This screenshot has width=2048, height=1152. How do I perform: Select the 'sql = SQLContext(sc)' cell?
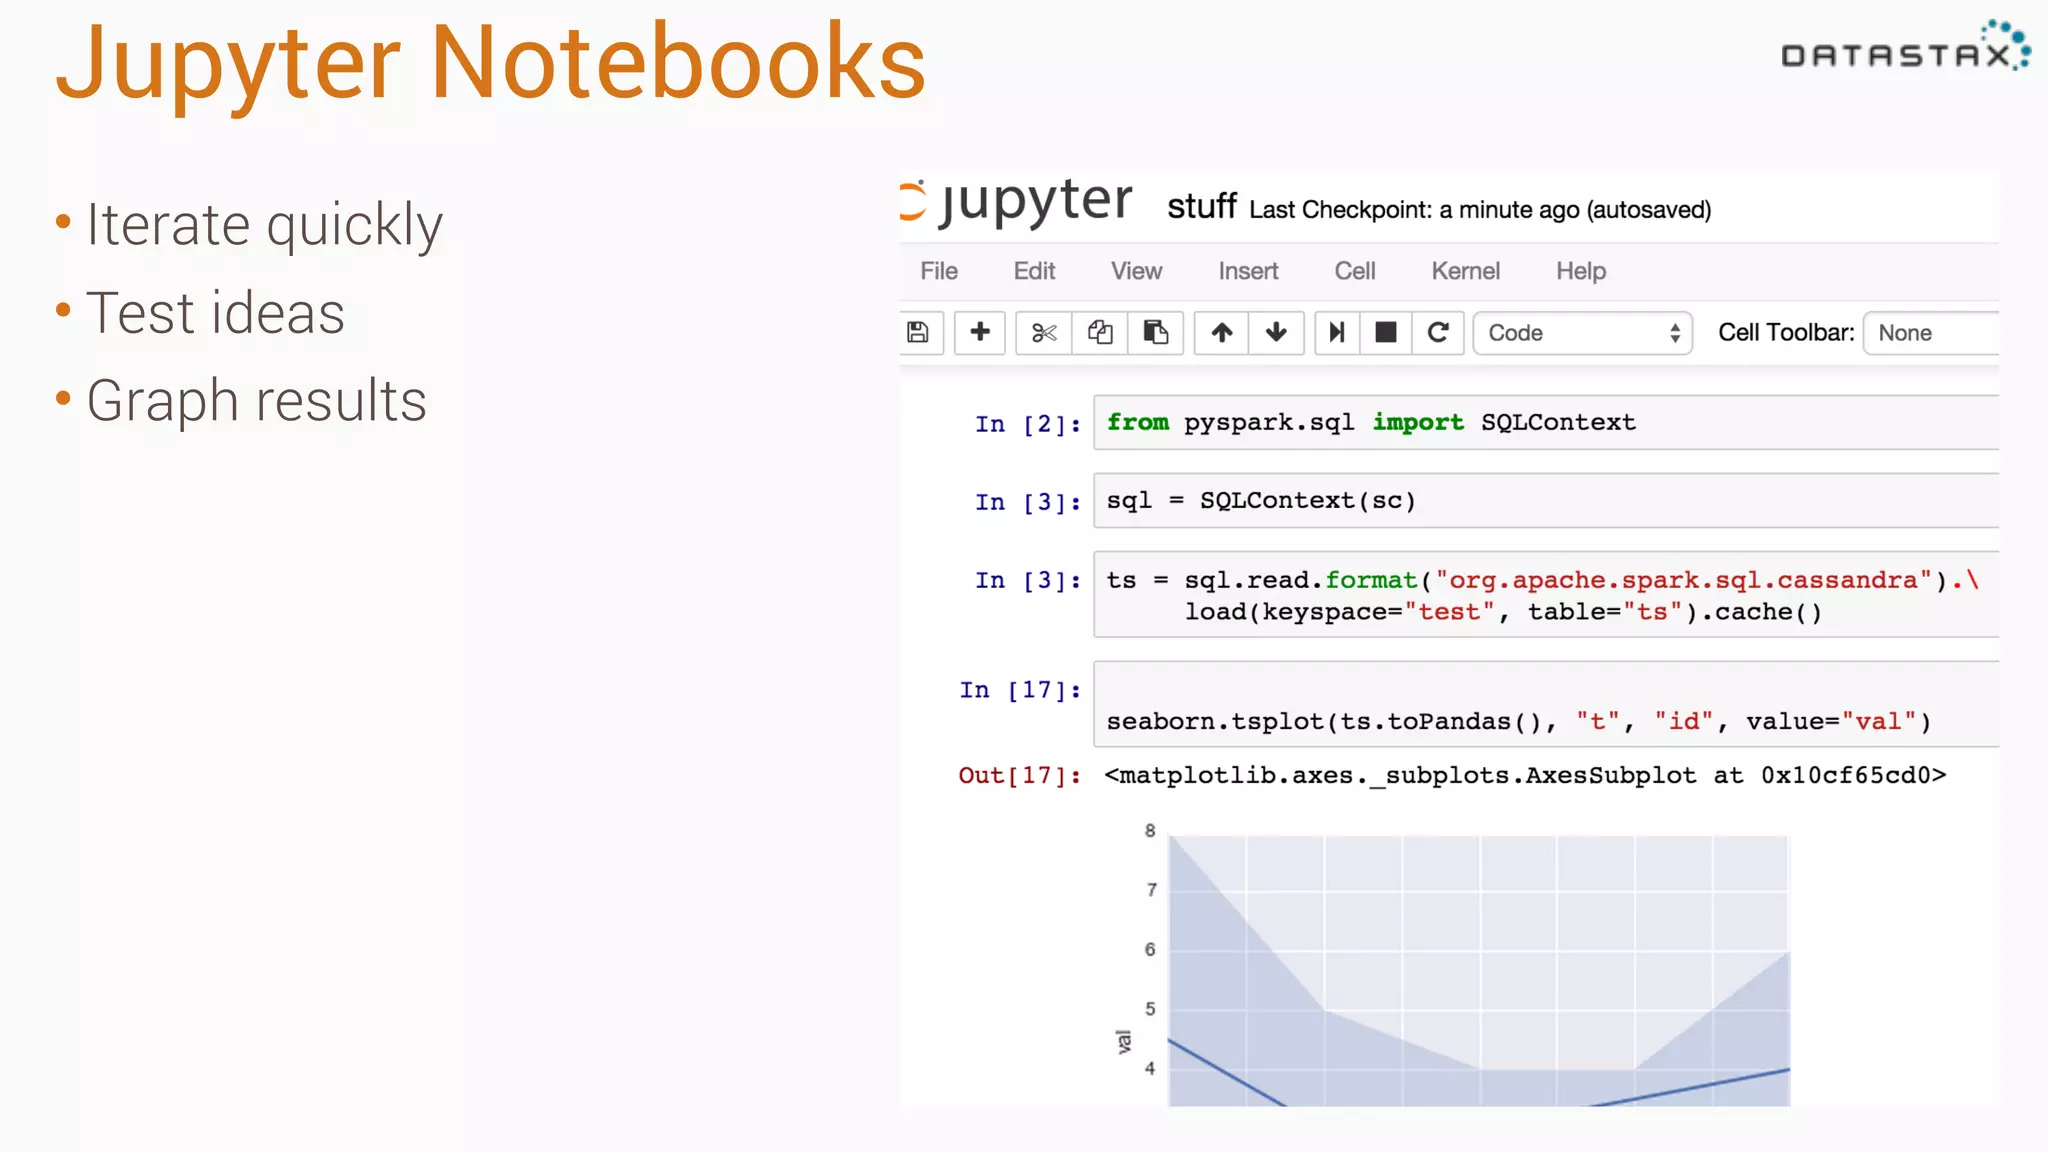(1546, 500)
